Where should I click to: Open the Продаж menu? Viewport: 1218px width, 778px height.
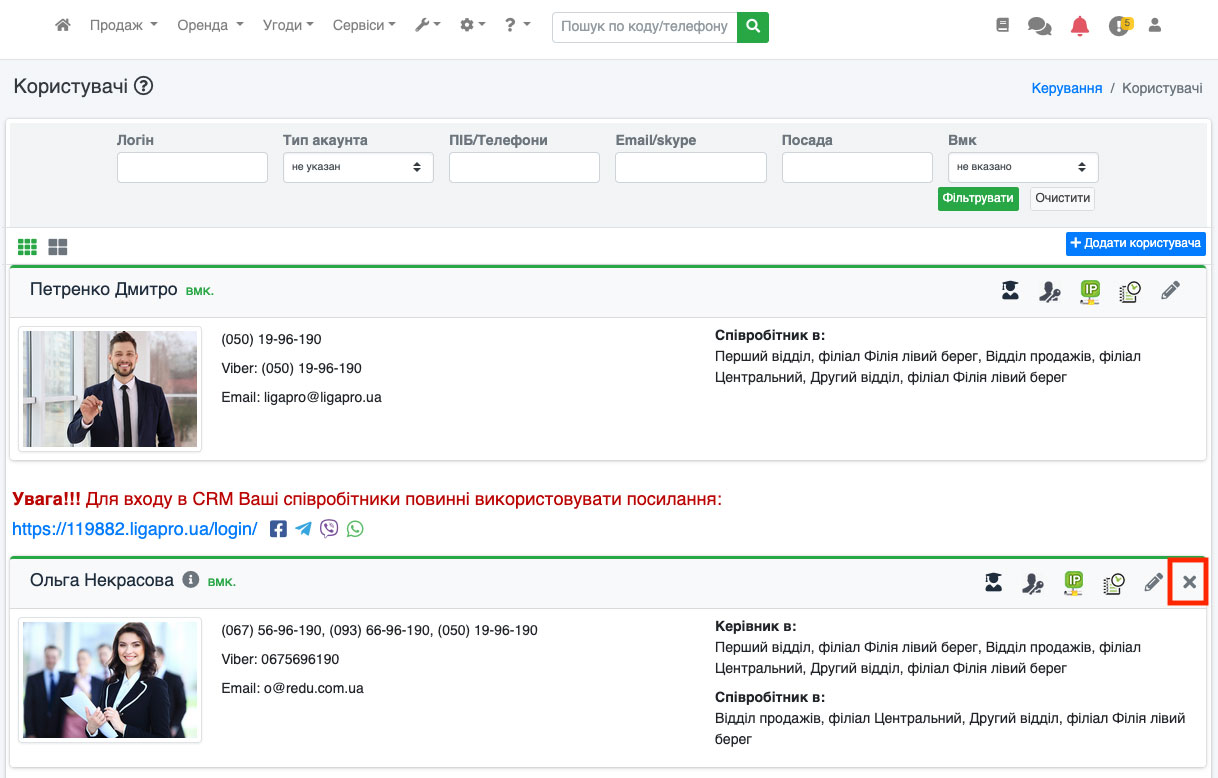123,25
